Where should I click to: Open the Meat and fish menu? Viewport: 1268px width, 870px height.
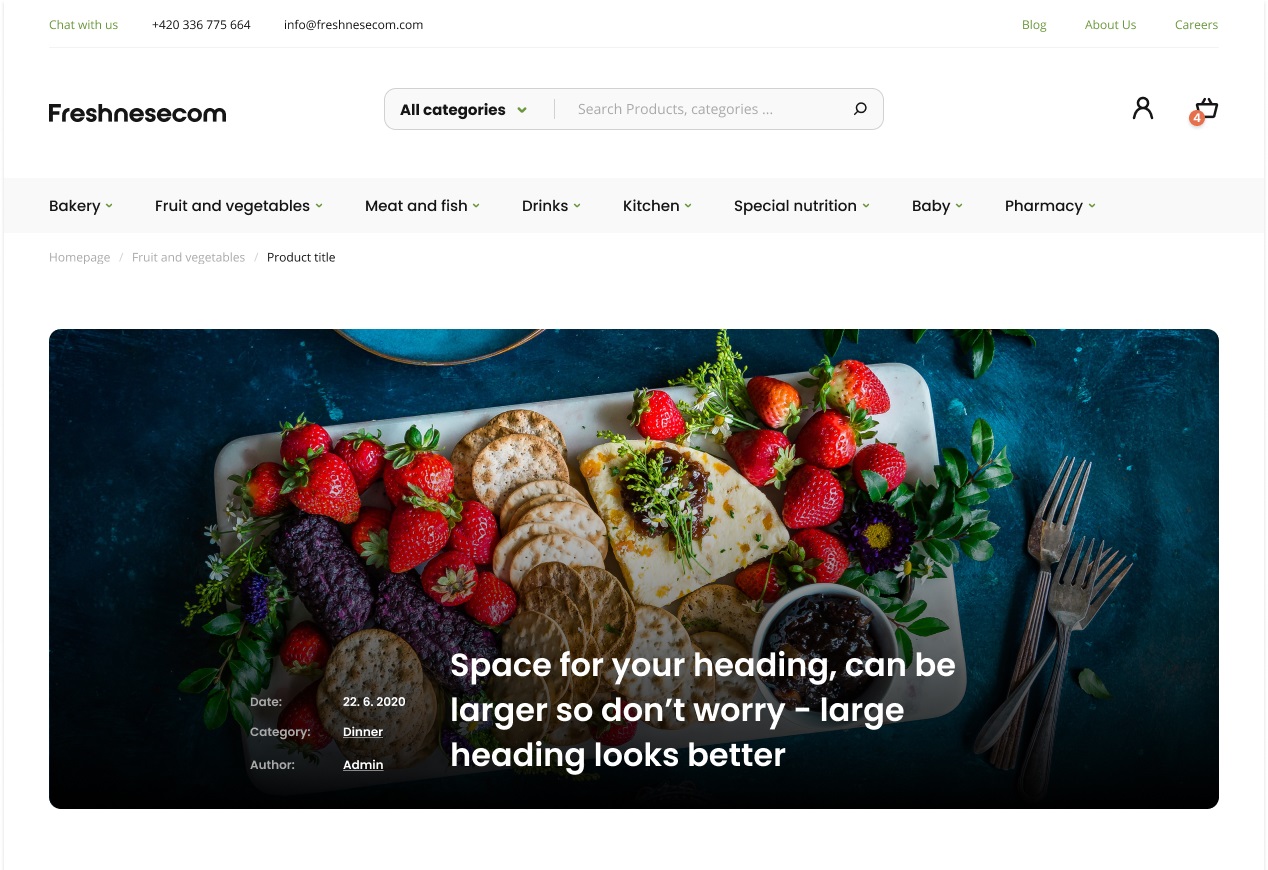[x=422, y=206]
